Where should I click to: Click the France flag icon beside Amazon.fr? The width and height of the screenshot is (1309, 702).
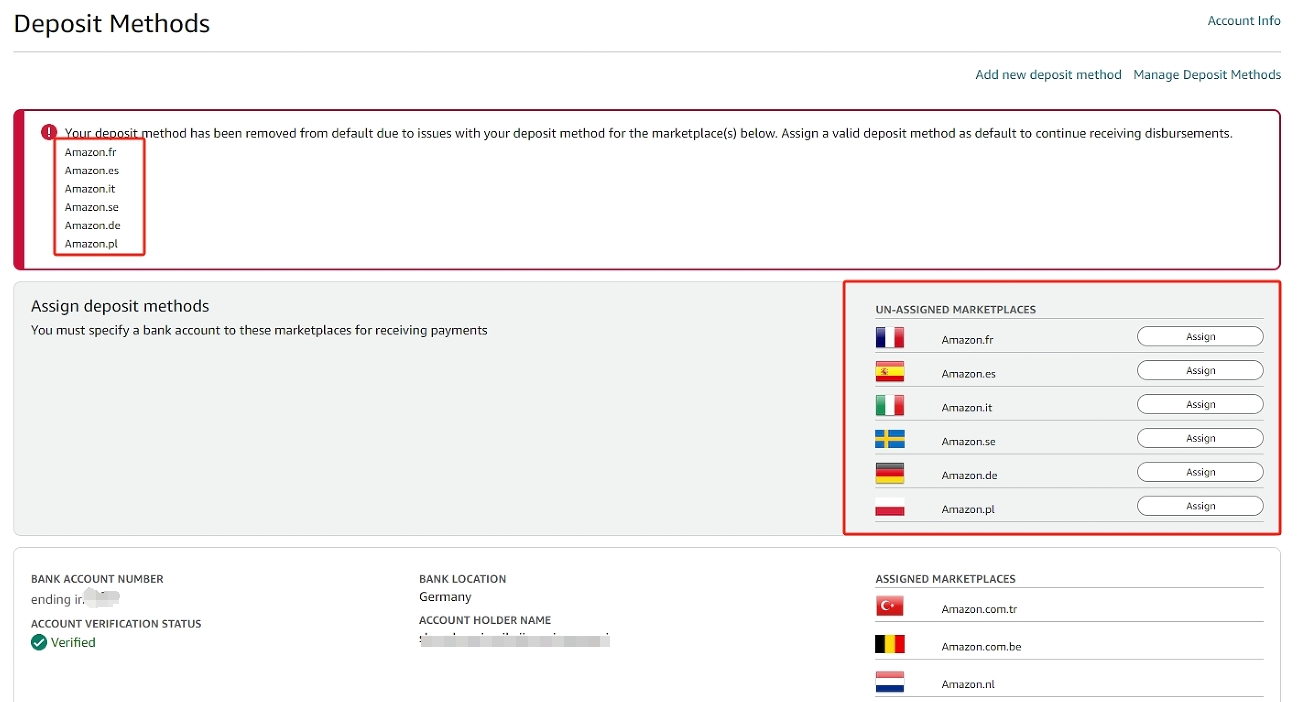coord(889,338)
